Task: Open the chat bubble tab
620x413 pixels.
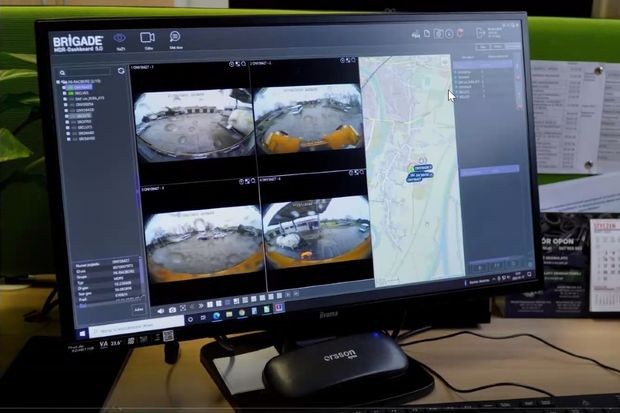Action: coord(175,38)
